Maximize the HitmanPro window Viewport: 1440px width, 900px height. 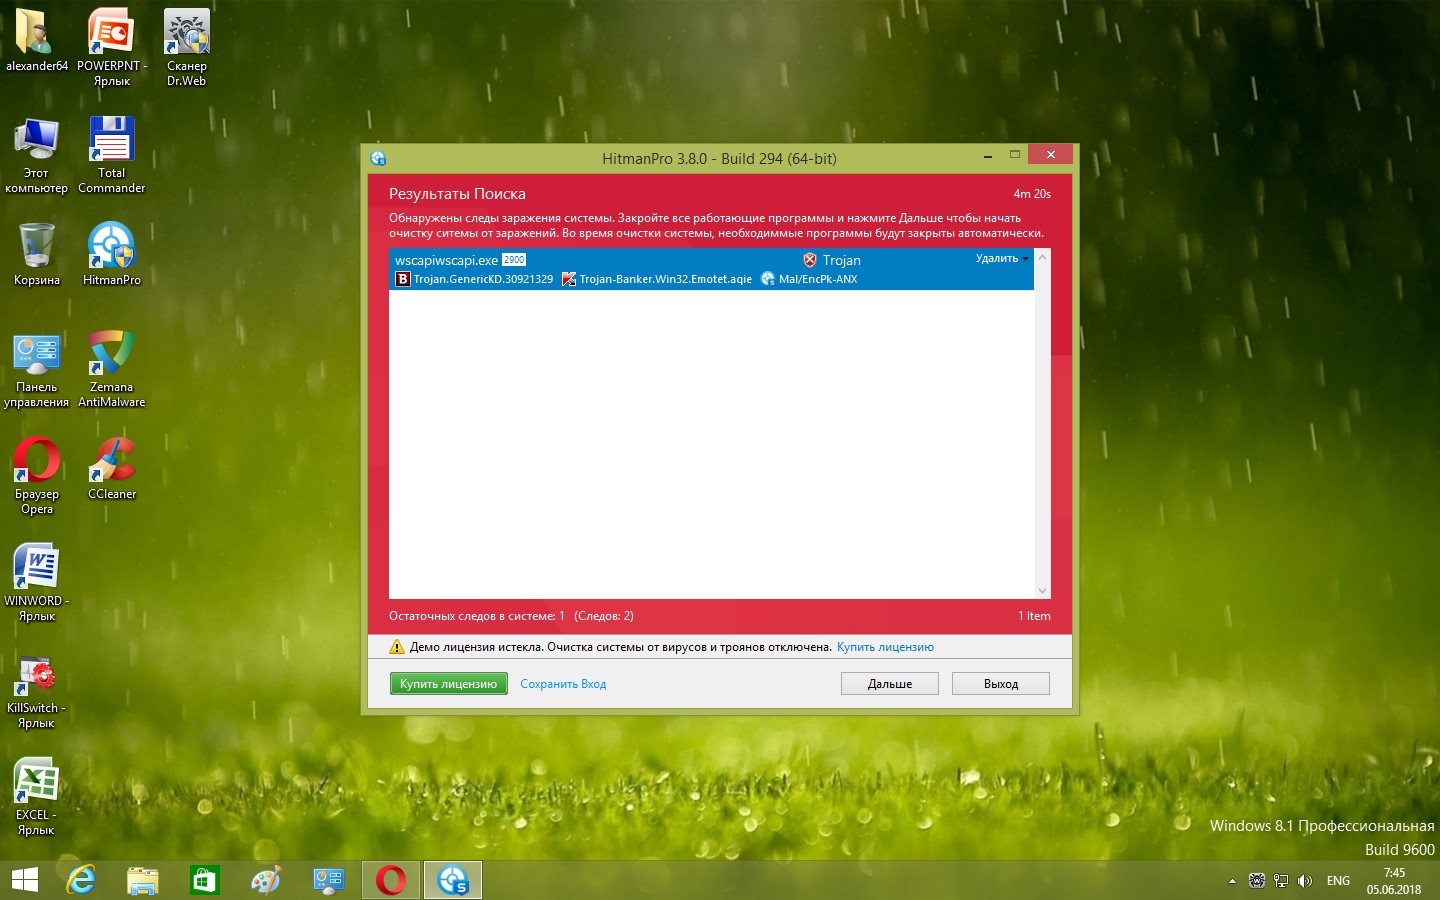[x=1015, y=155]
